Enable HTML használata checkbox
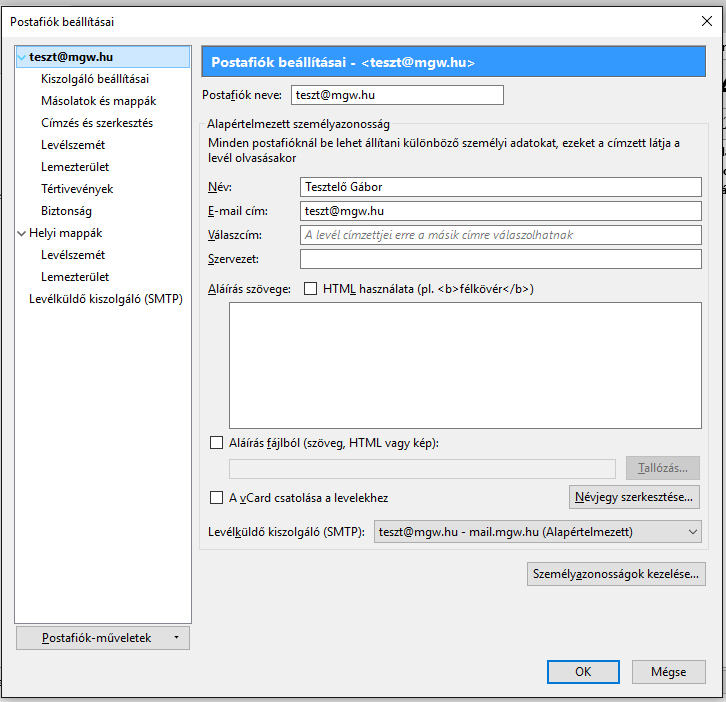This screenshot has width=726, height=702. pos(310,289)
